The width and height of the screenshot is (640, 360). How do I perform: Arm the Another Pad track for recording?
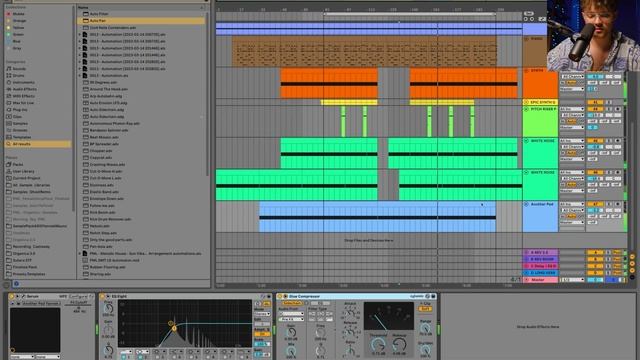point(618,204)
